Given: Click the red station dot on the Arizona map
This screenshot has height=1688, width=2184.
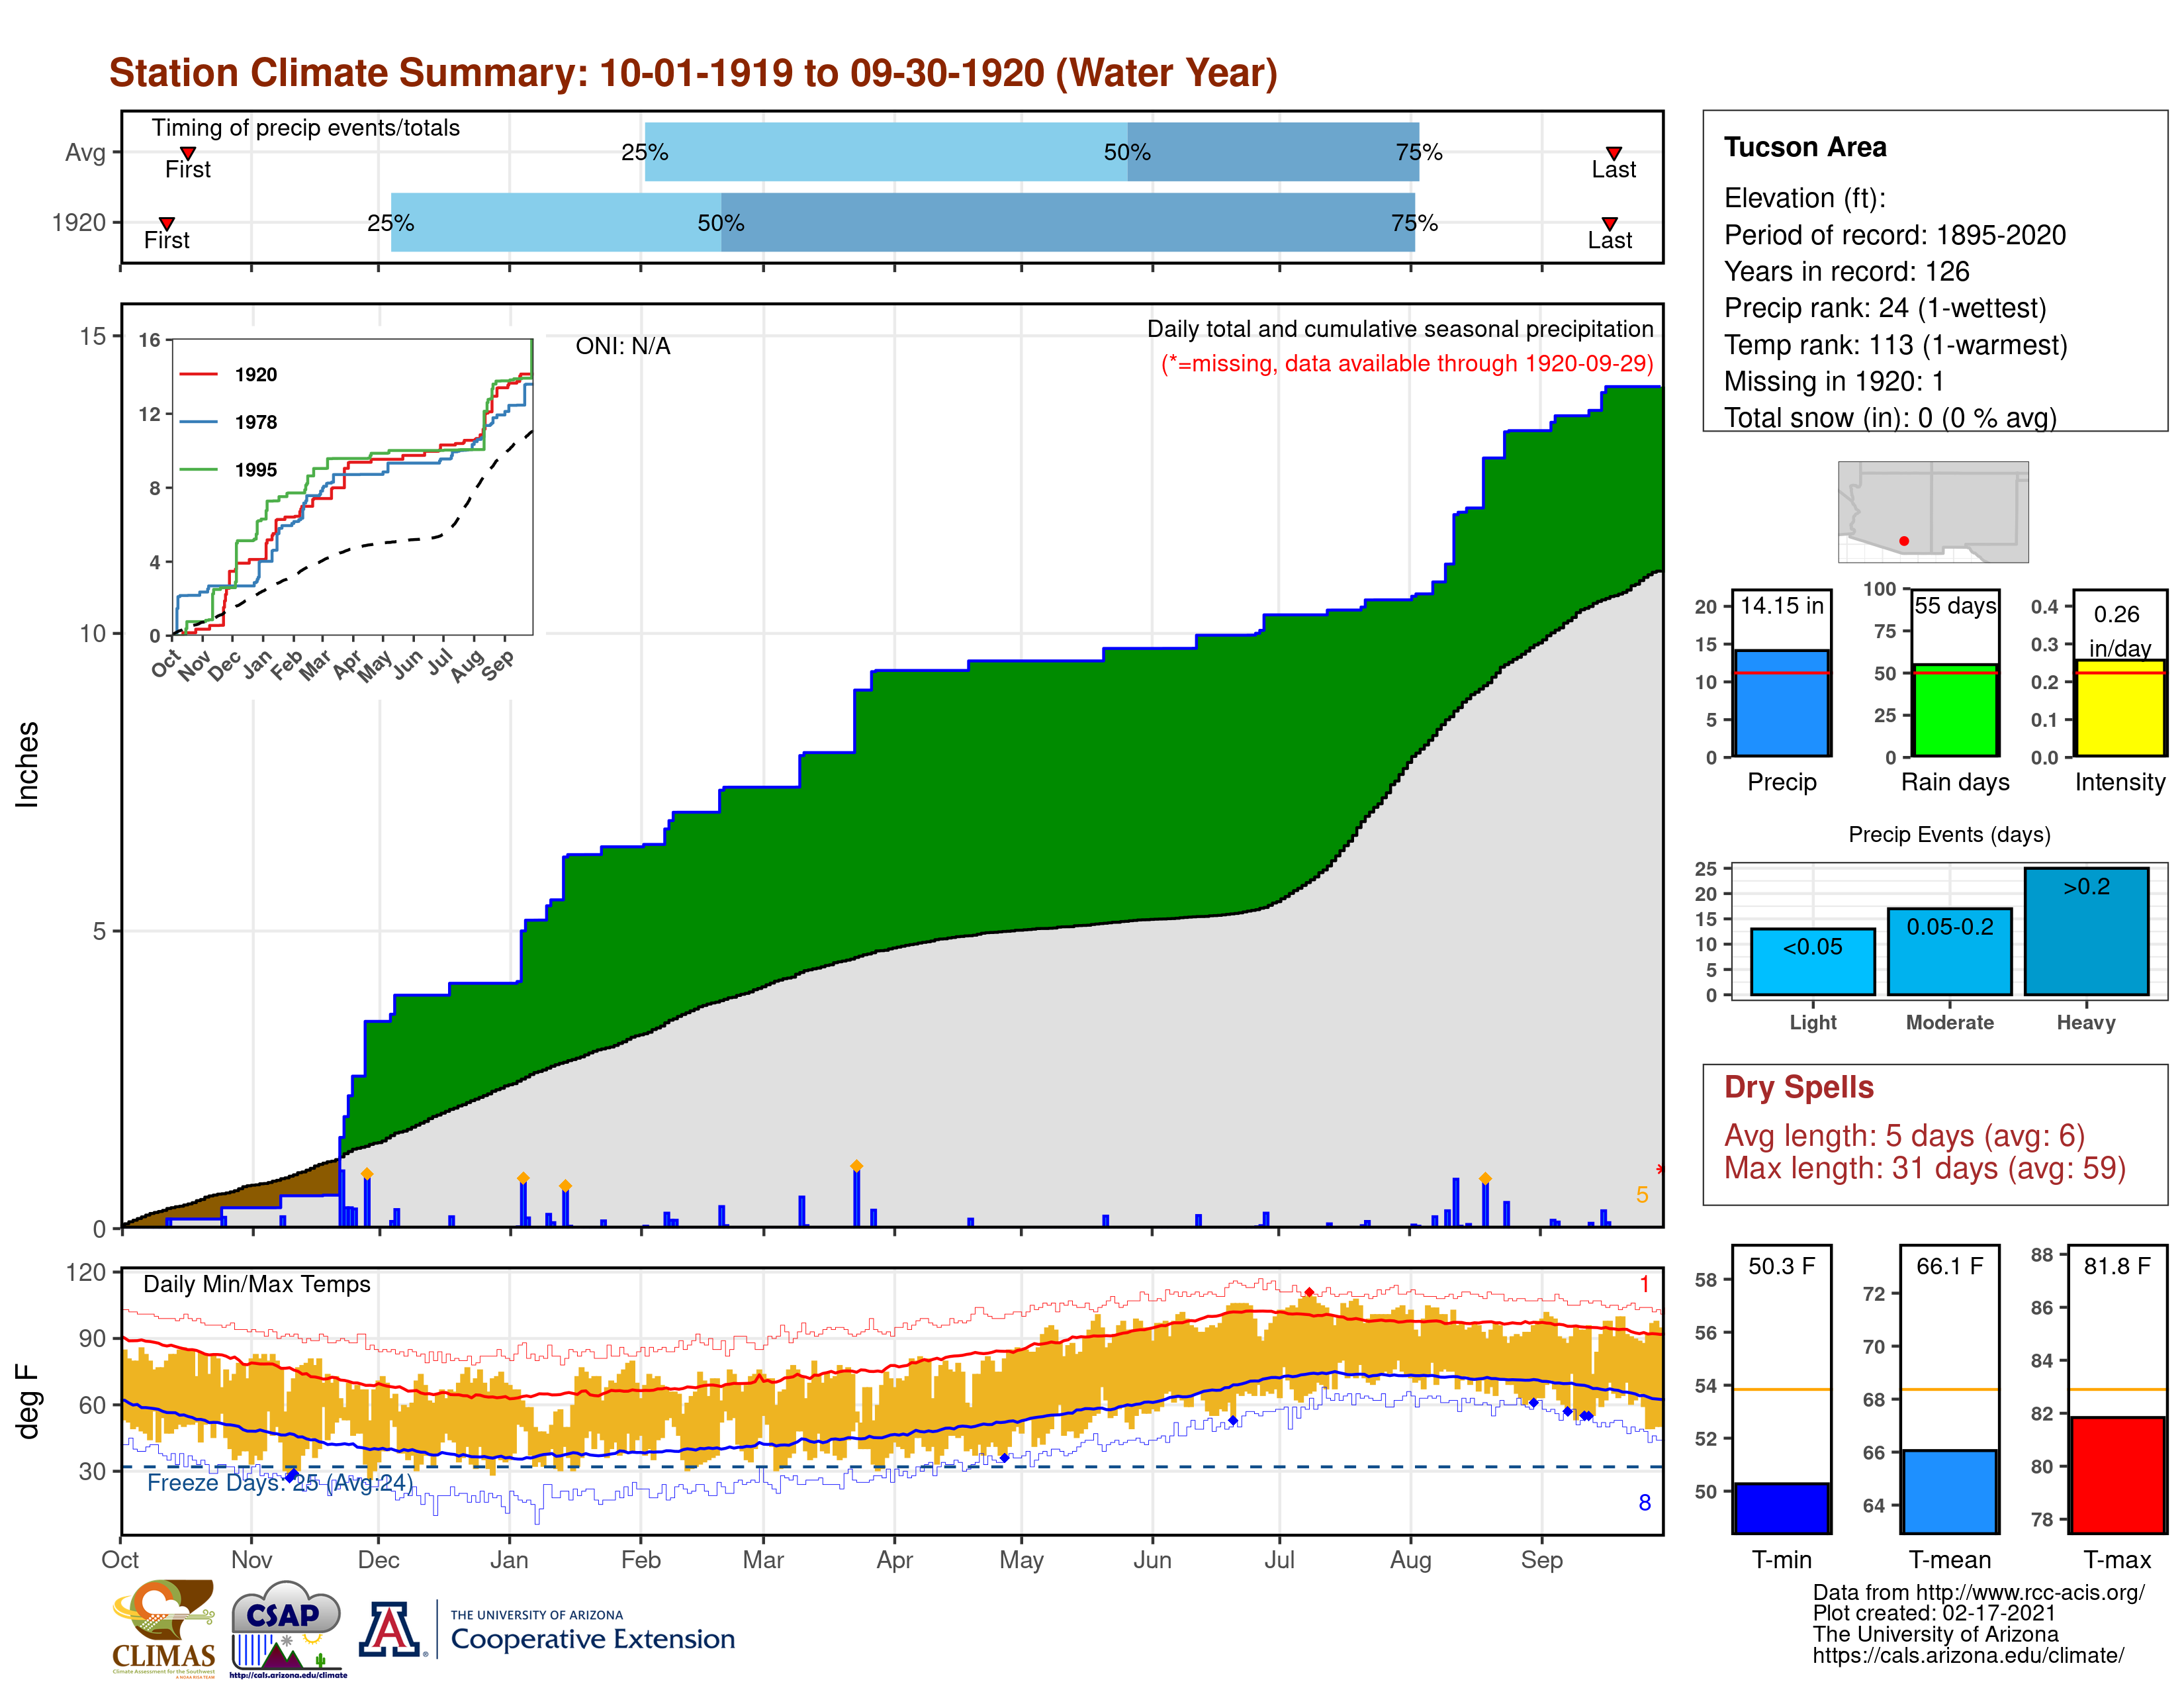Looking at the screenshot, I should (1904, 541).
